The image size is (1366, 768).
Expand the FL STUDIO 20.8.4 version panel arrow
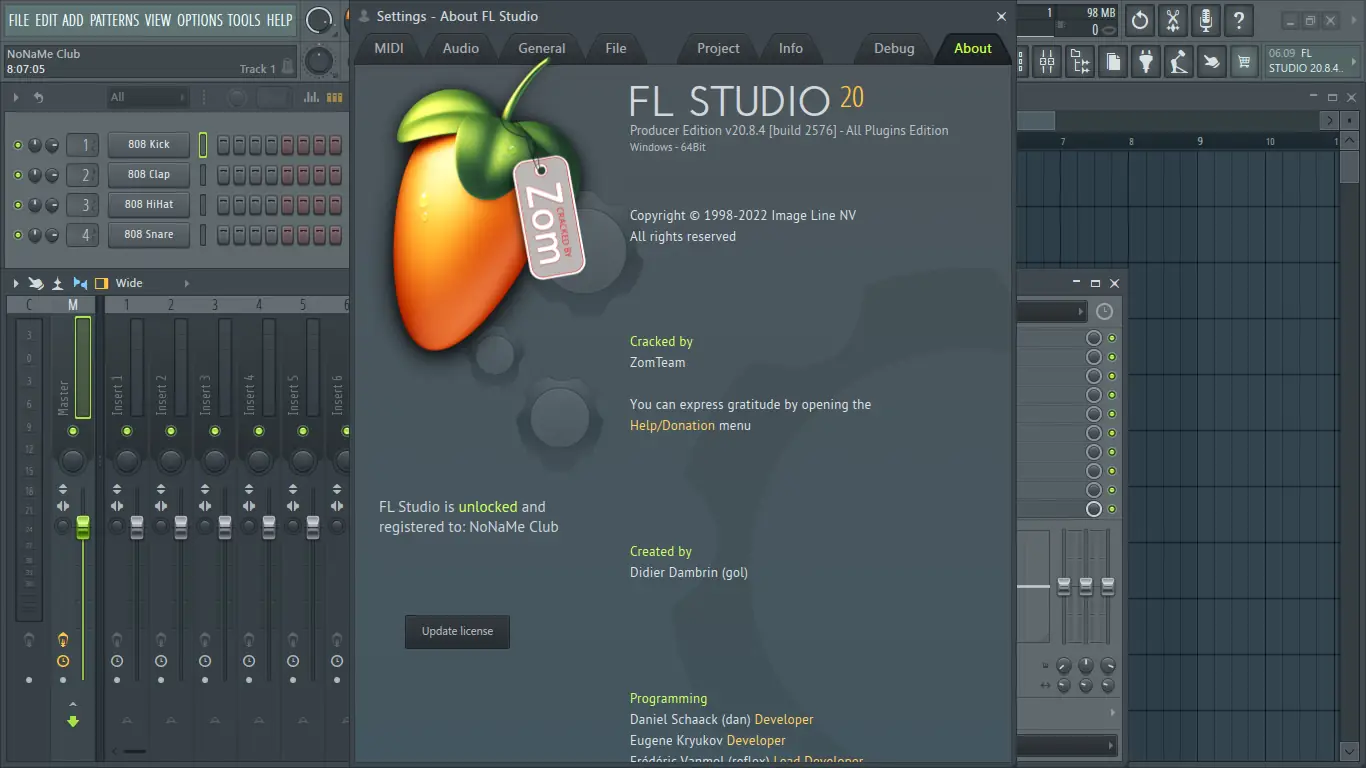point(1354,61)
